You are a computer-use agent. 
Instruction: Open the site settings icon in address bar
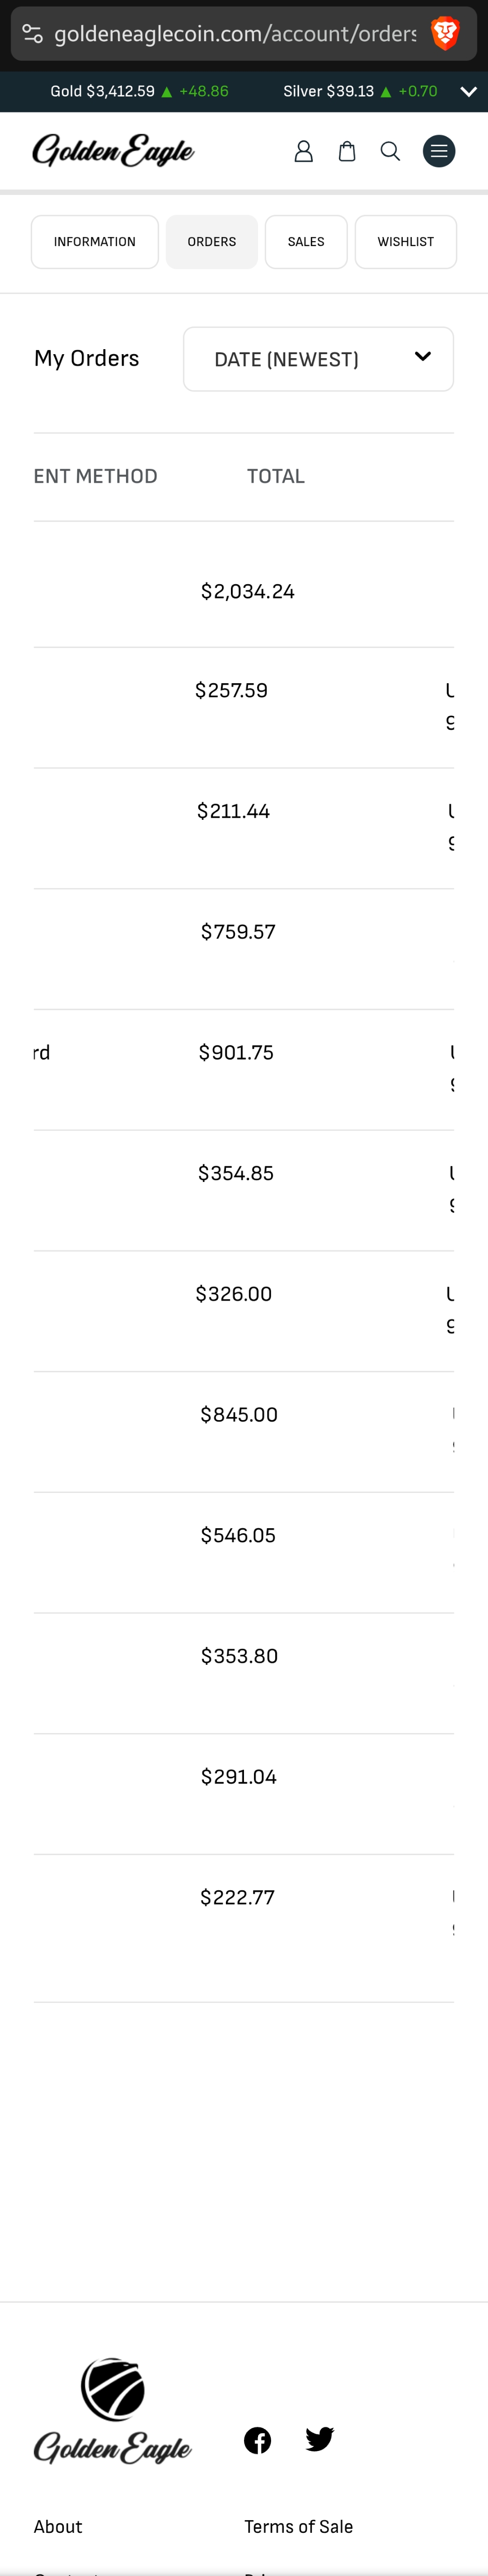point(32,33)
